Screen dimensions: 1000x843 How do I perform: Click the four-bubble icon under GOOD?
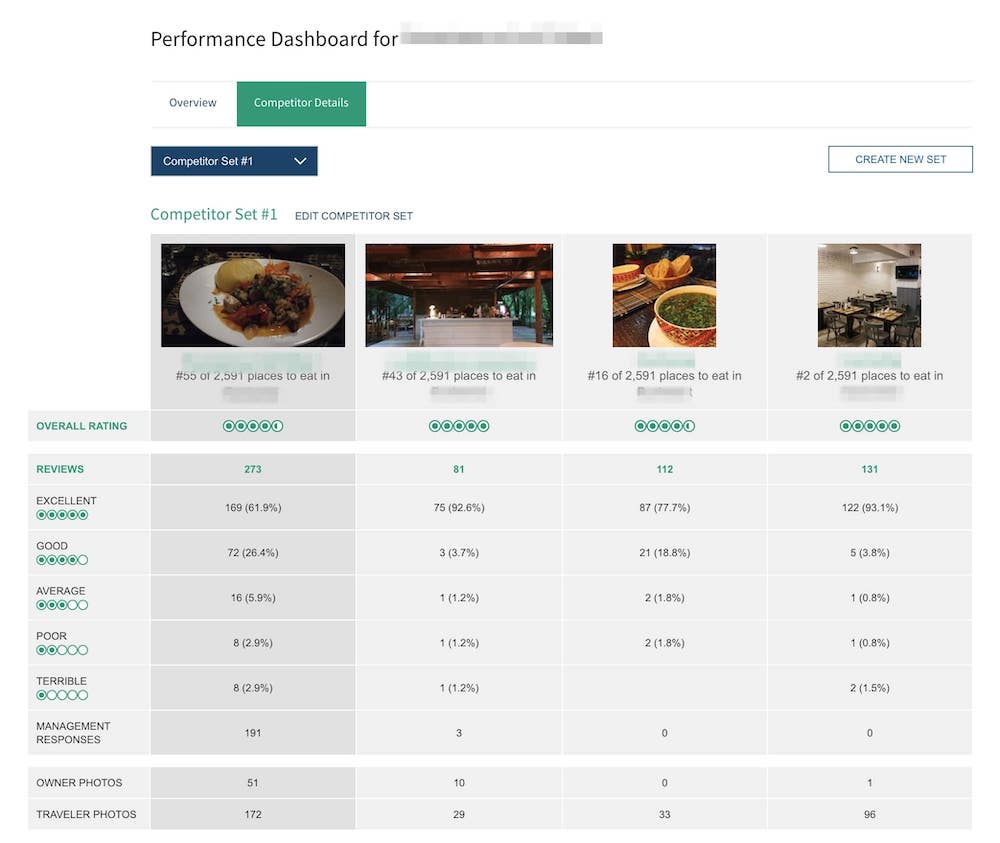tap(62, 561)
